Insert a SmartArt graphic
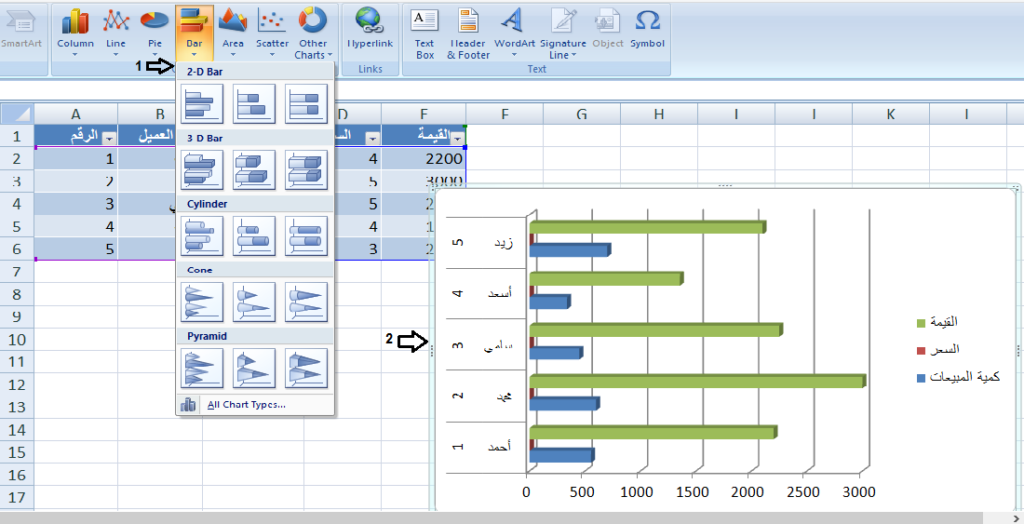 21,29
